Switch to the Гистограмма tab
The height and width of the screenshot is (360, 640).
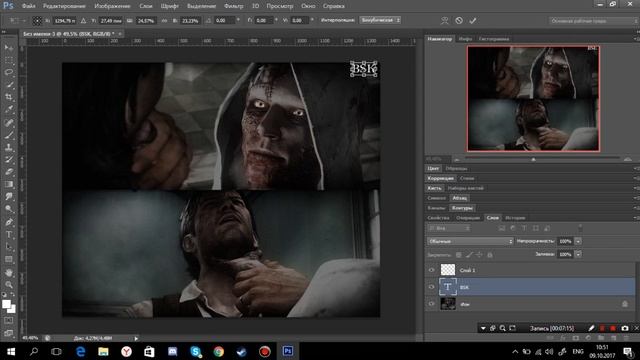tap(494, 39)
